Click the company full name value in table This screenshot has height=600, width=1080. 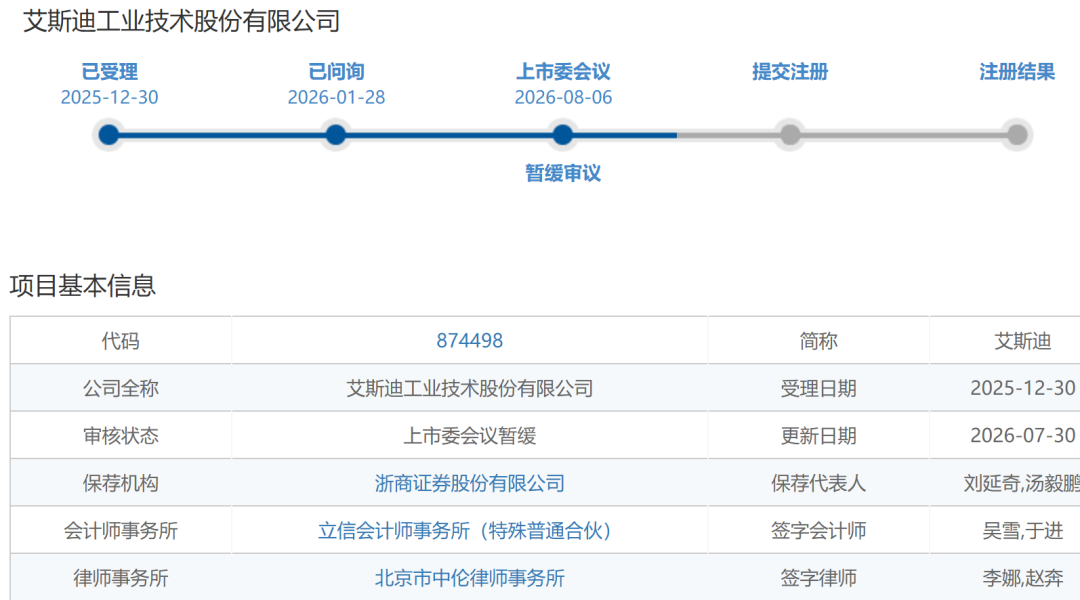coord(470,389)
